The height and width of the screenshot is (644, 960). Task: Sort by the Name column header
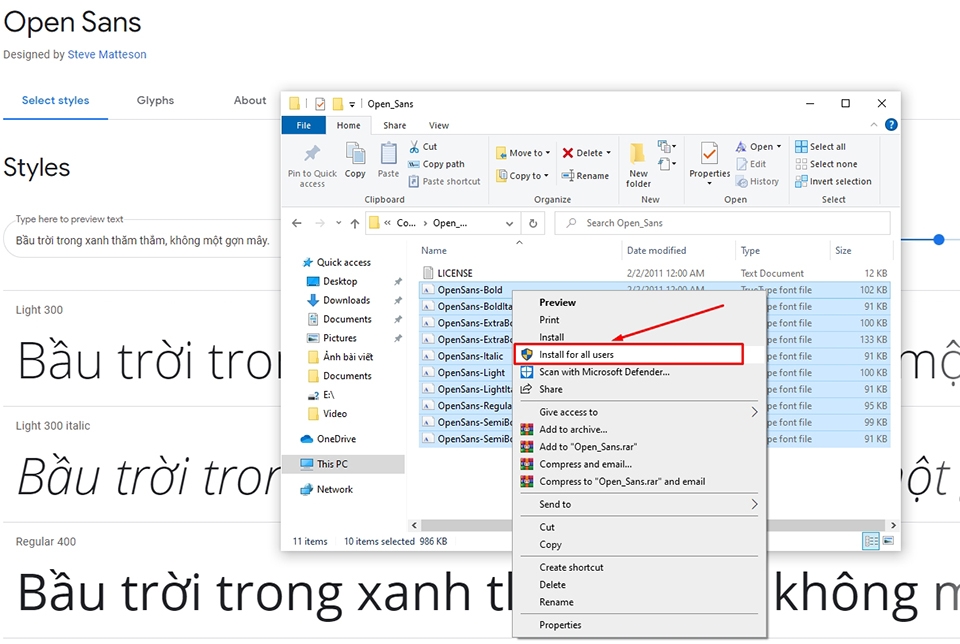(434, 250)
